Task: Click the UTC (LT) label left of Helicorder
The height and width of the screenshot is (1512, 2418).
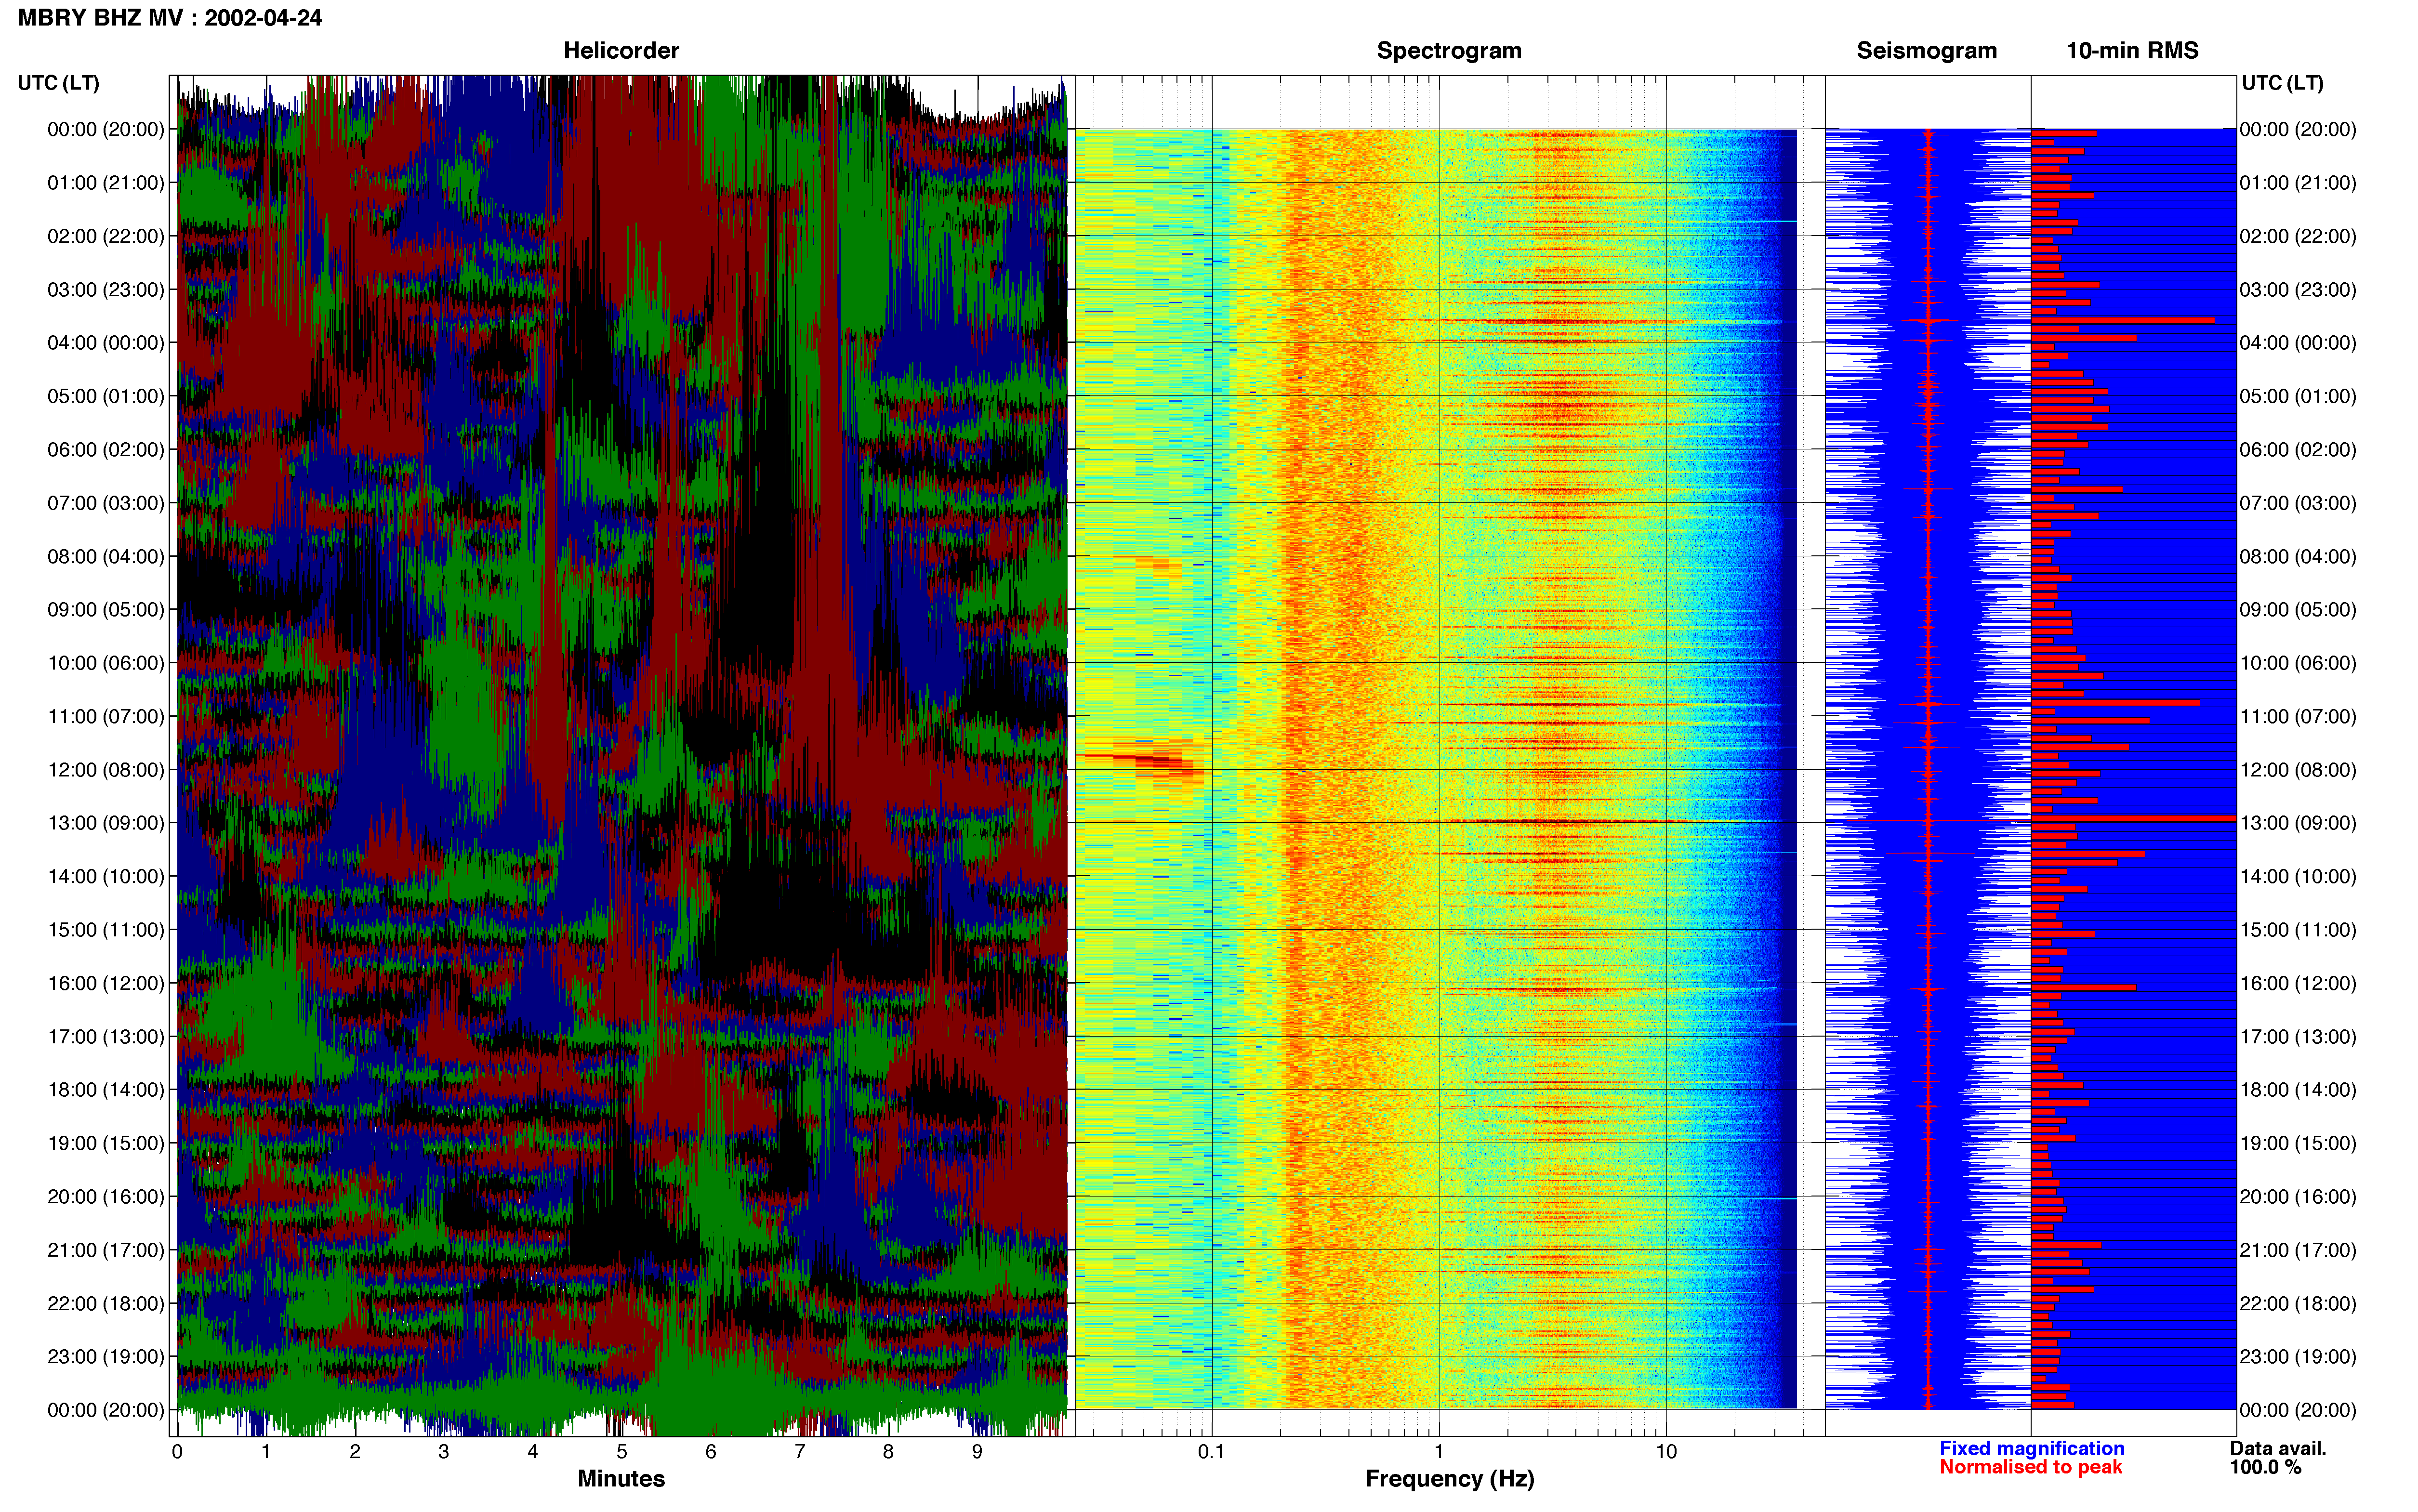Action: click(x=58, y=83)
